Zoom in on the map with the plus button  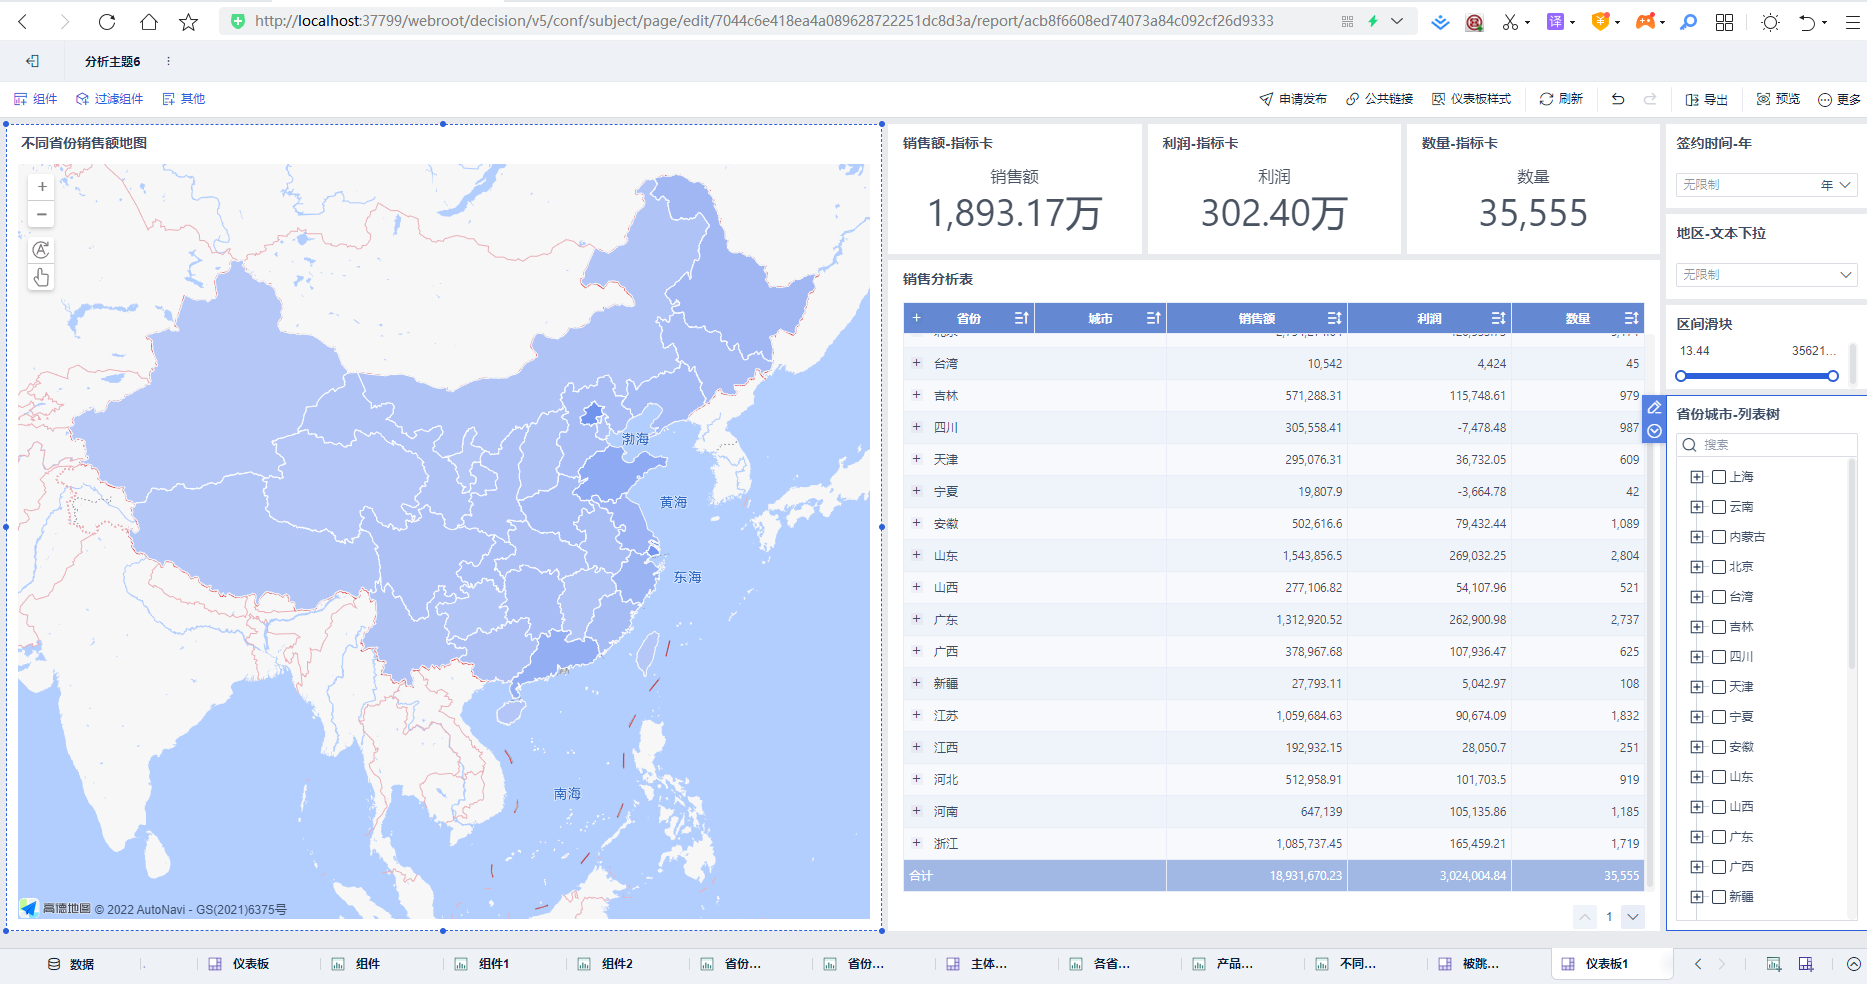(42, 186)
